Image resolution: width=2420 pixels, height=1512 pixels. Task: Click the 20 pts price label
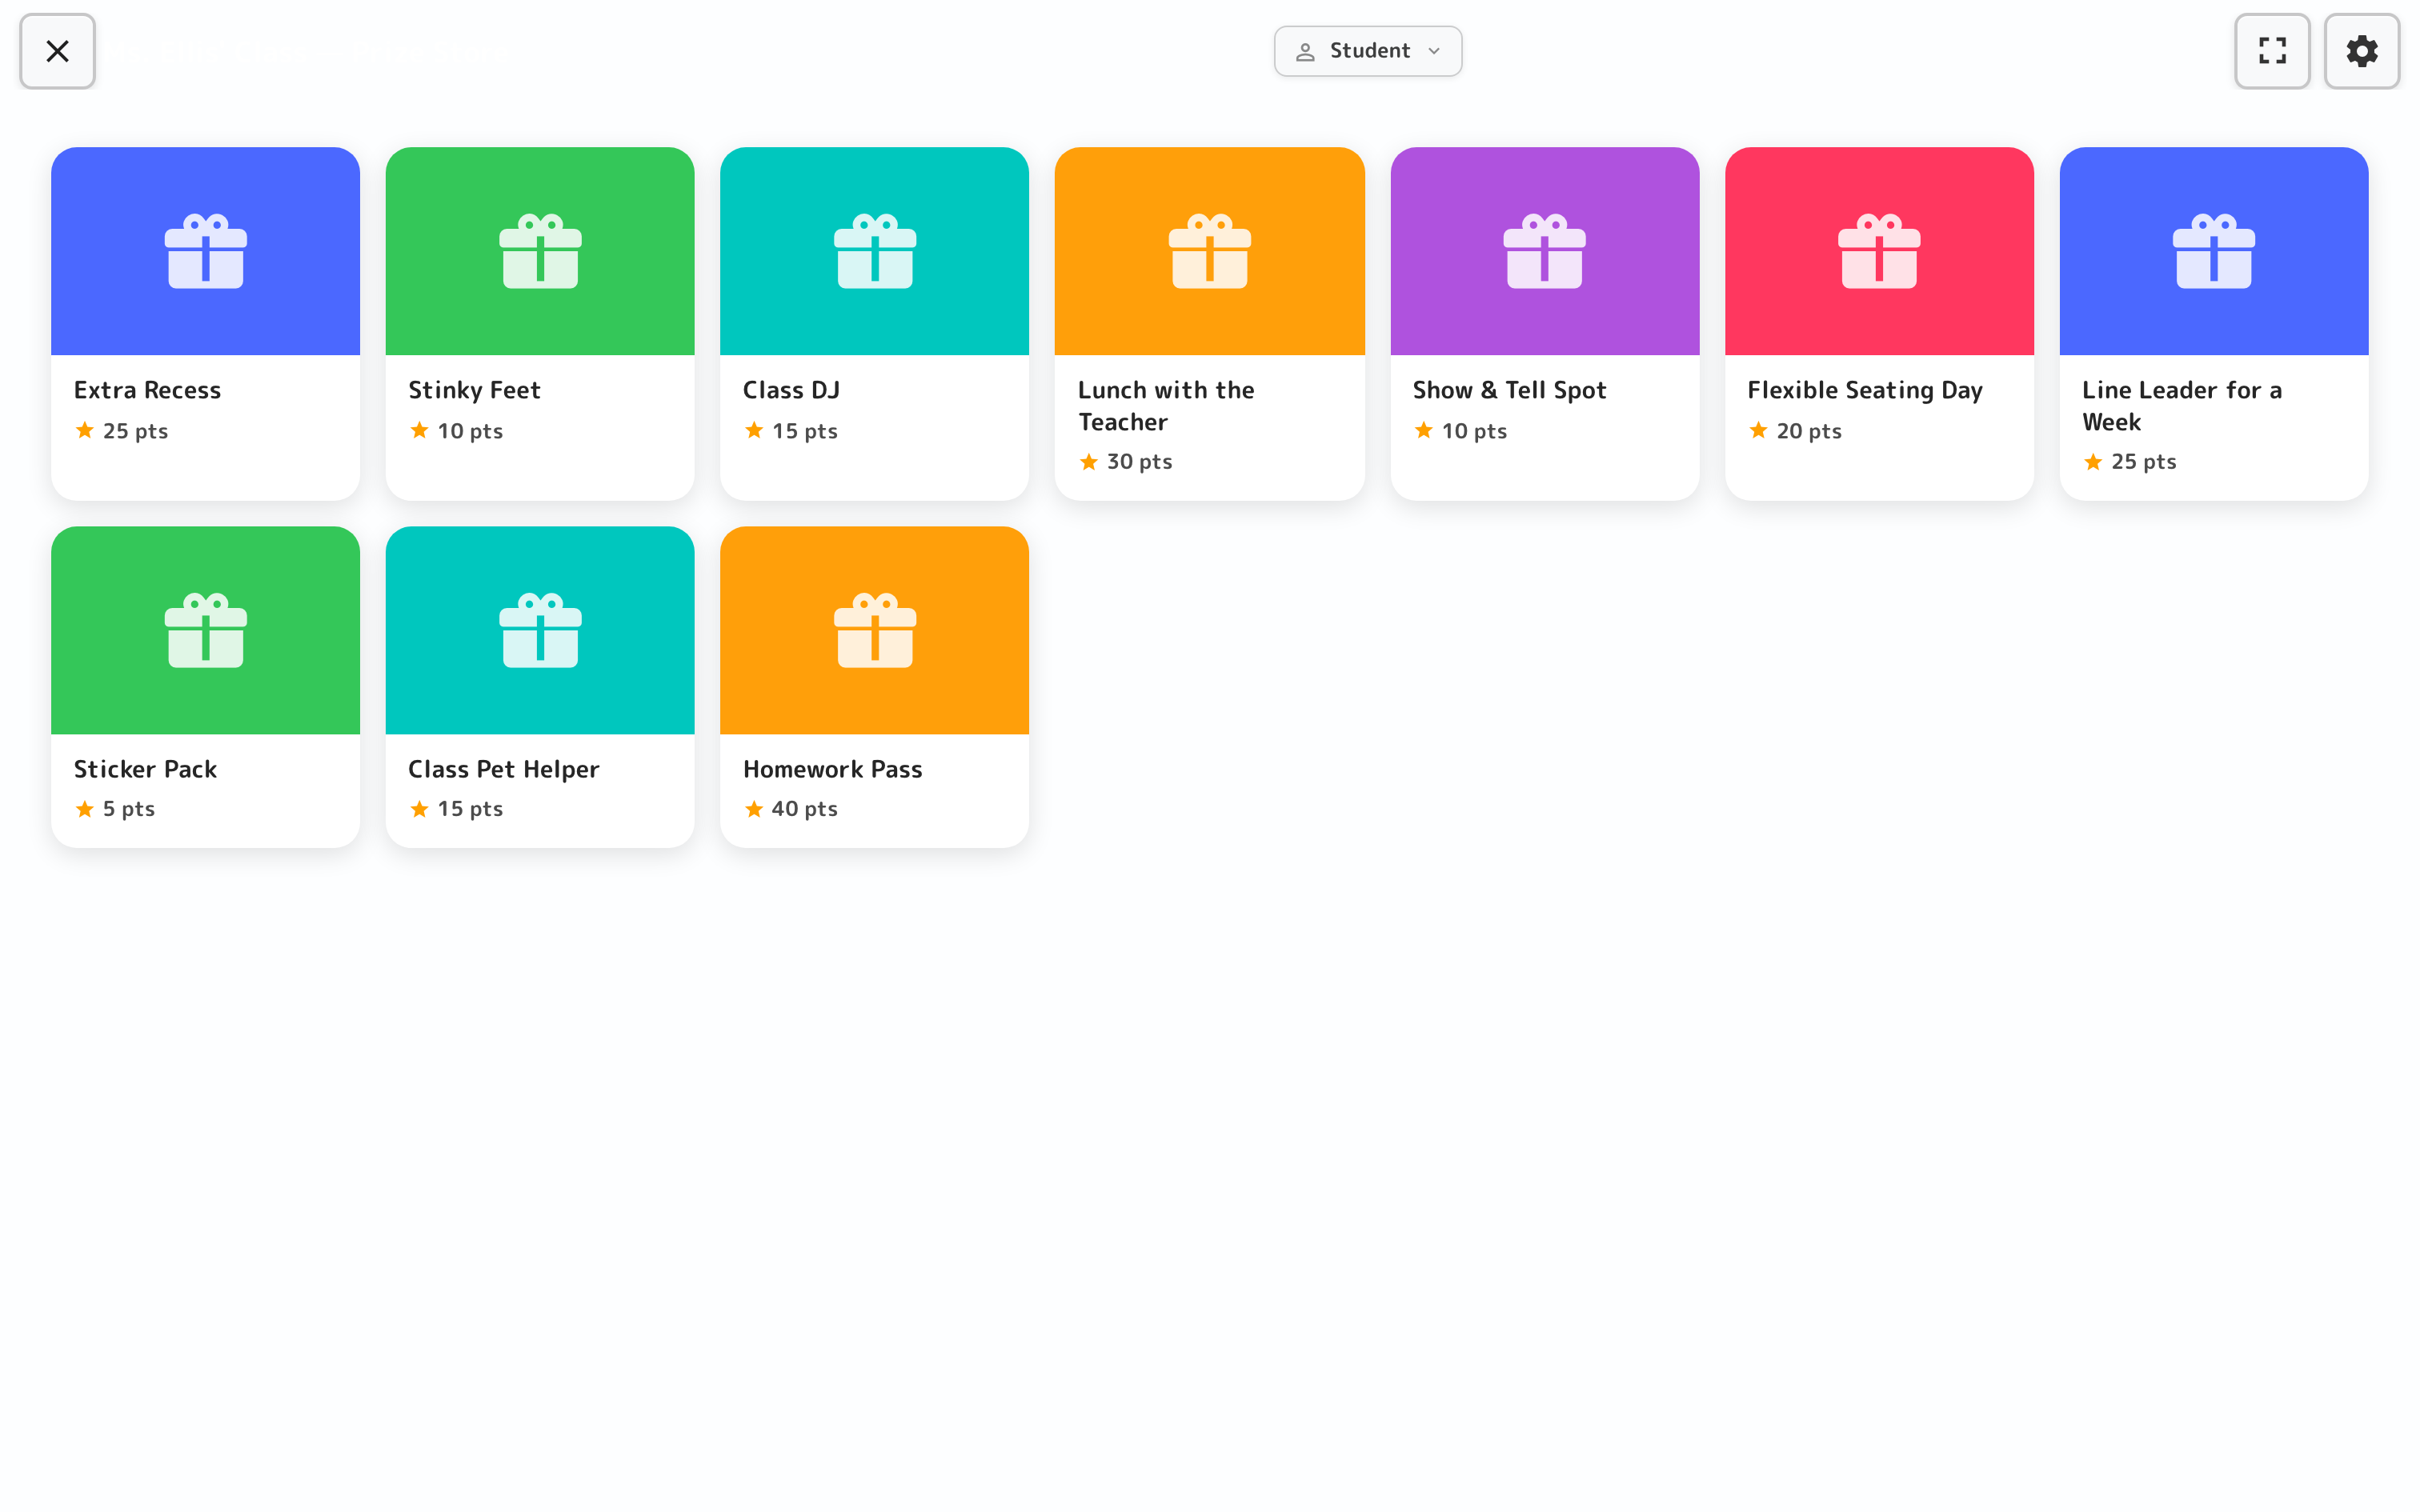click(x=1809, y=431)
